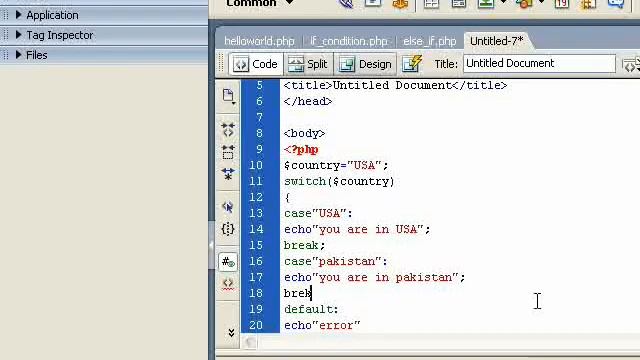This screenshot has width=640, height=360.
Task: Click the Email Link icon in Insert bar
Action: click(373, 4)
